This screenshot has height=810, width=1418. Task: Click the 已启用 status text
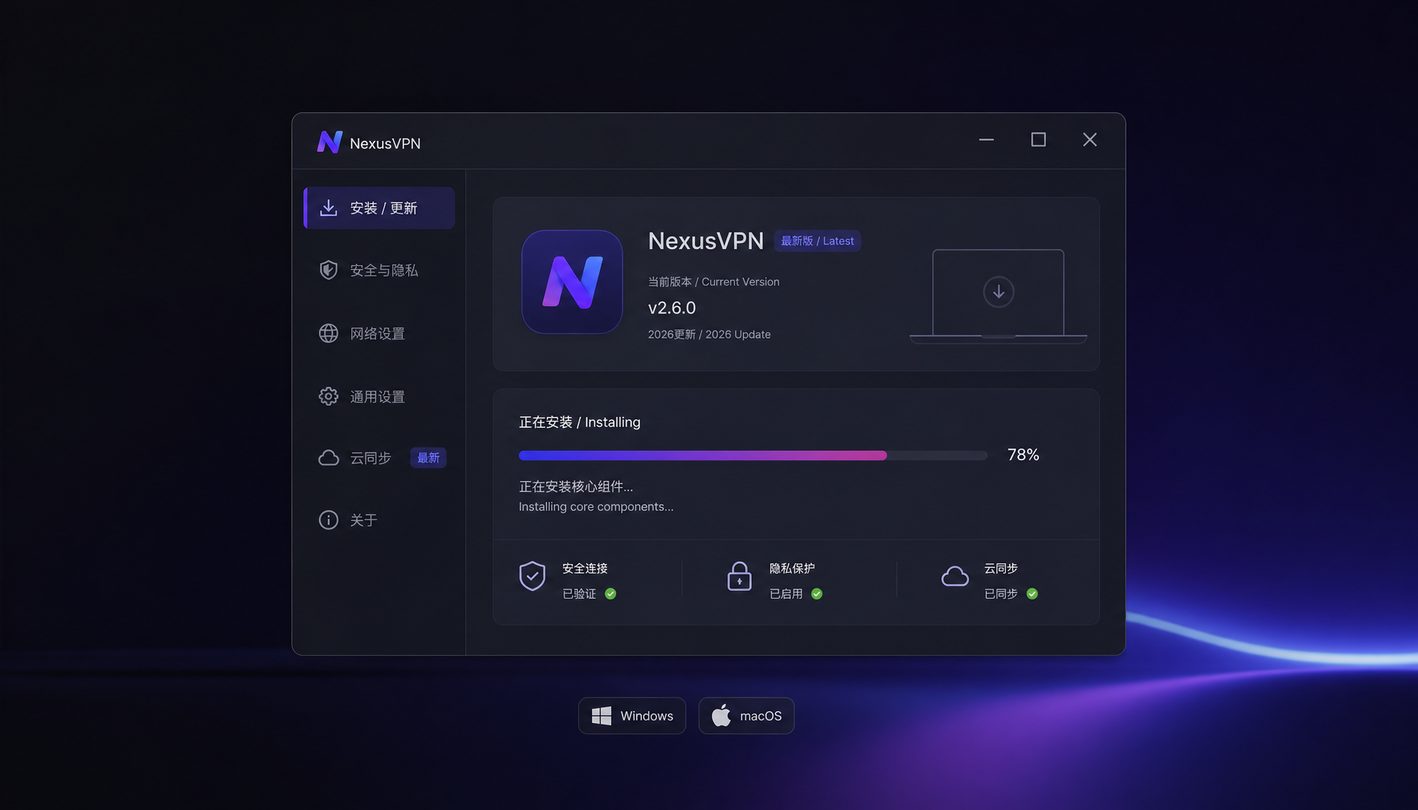[x=786, y=594]
